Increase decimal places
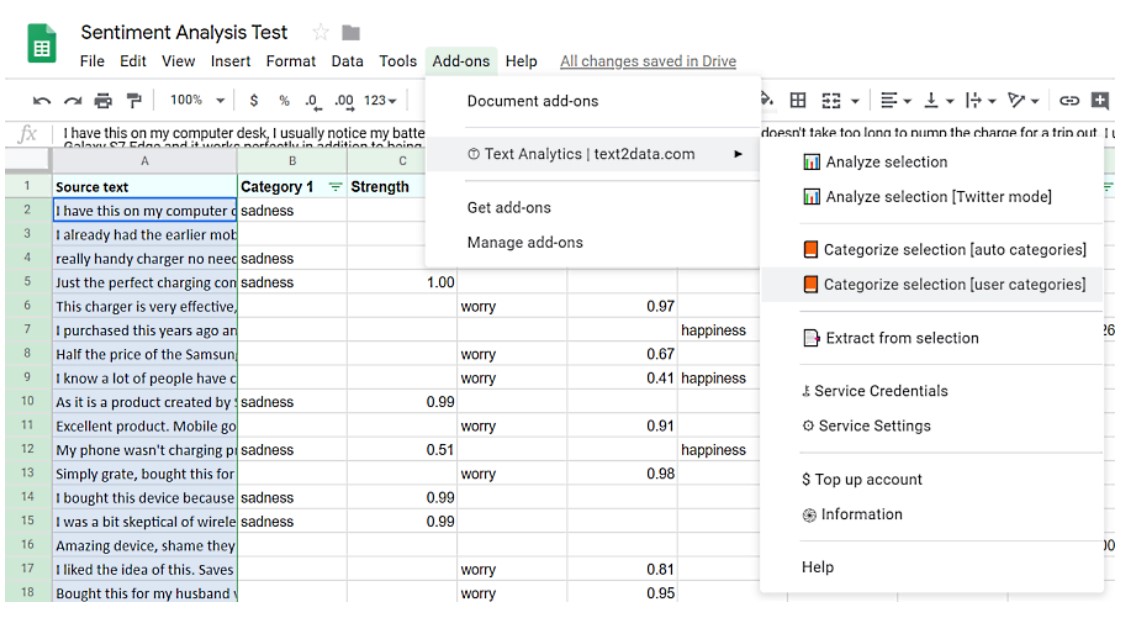 point(344,102)
